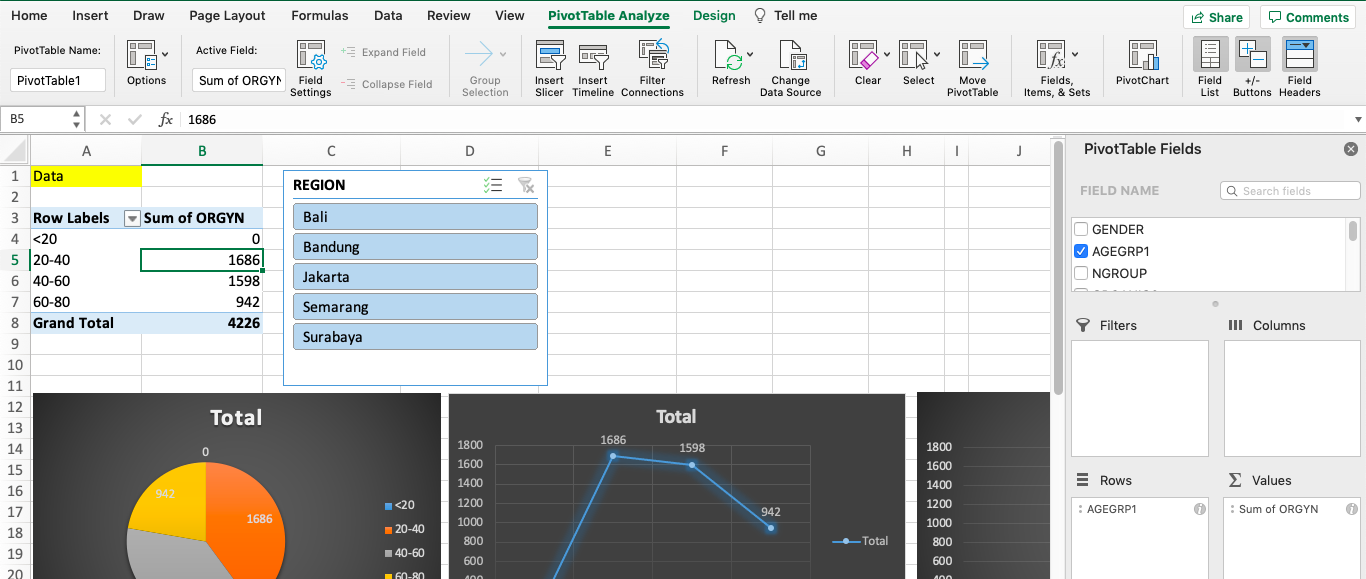Open the Select dropdown arrow
This screenshot has width=1366, height=579.
(x=936, y=55)
